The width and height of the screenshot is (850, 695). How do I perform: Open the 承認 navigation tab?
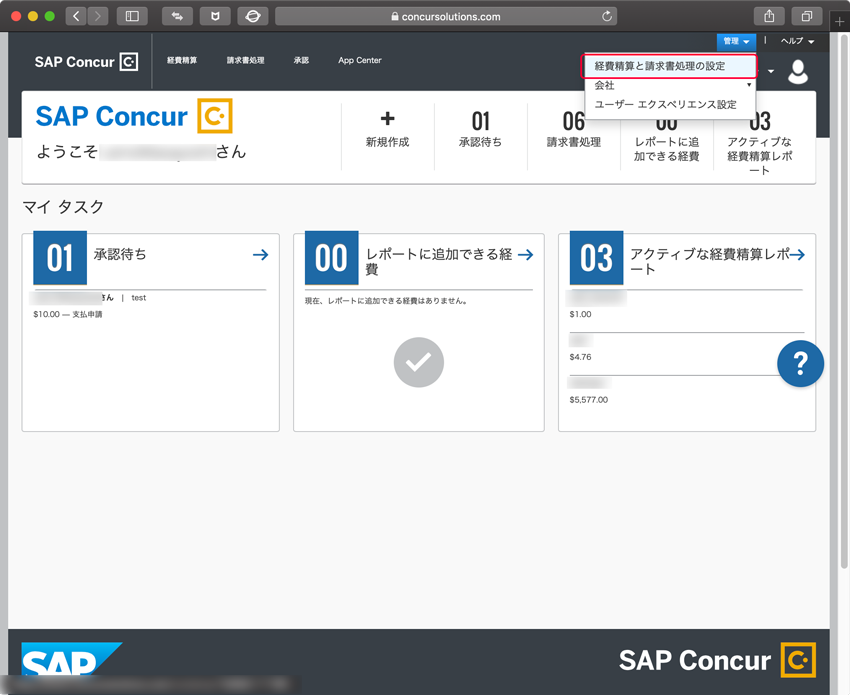301,60
